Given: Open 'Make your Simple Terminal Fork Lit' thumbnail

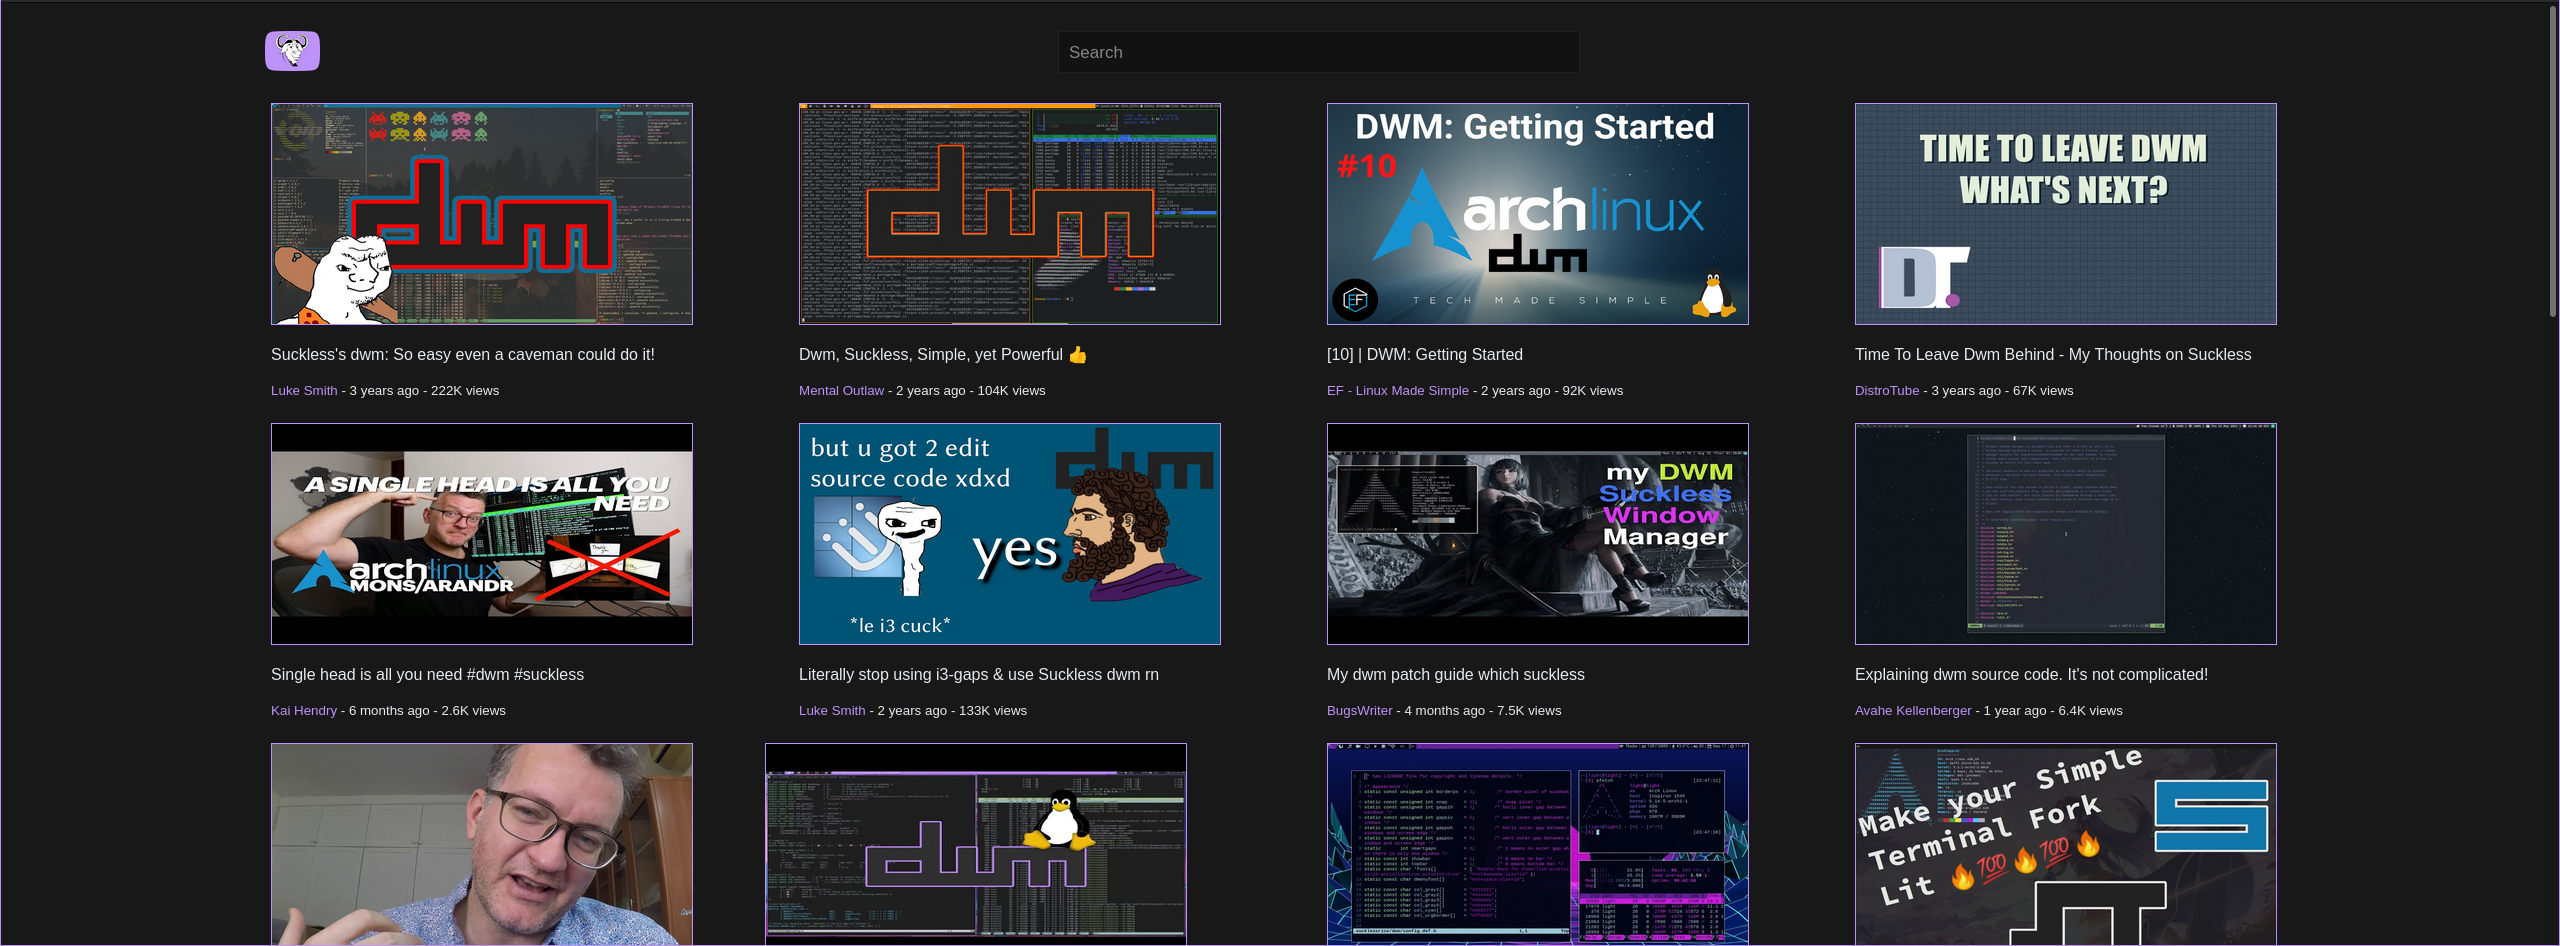Looking at the screenshot, I should point(2065,844).
